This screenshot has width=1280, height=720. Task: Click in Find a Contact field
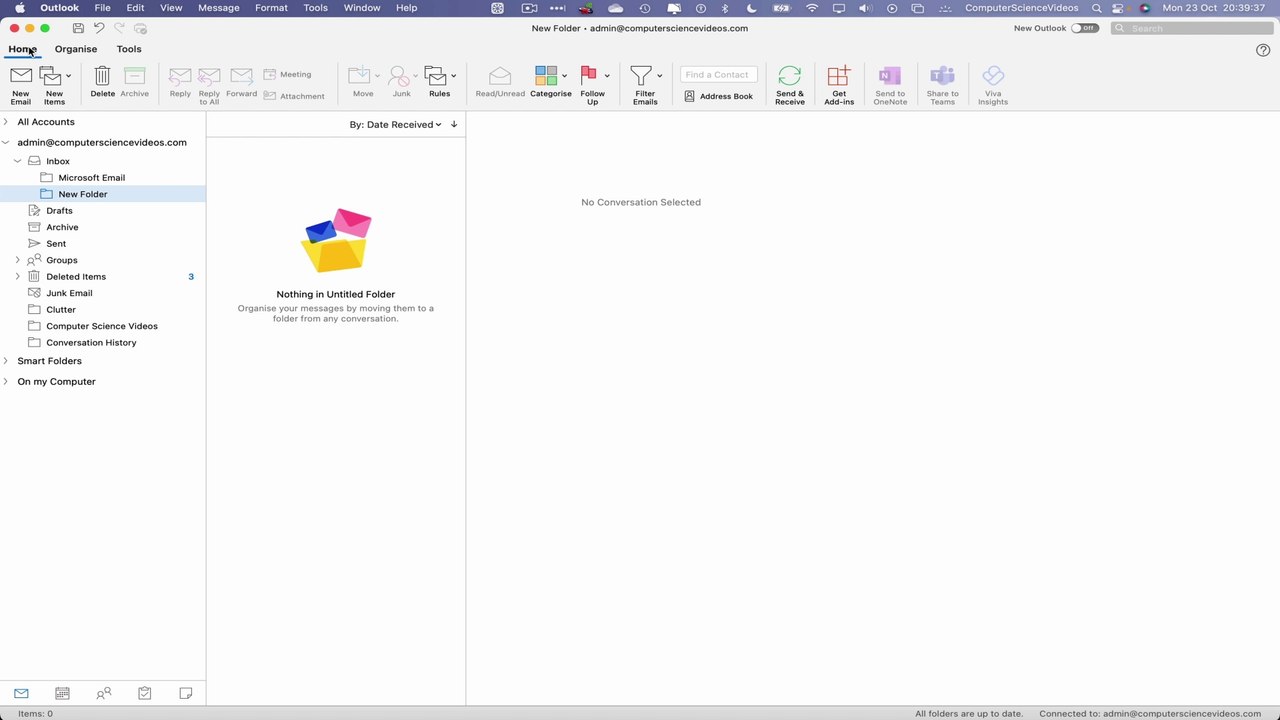(718, 74)
